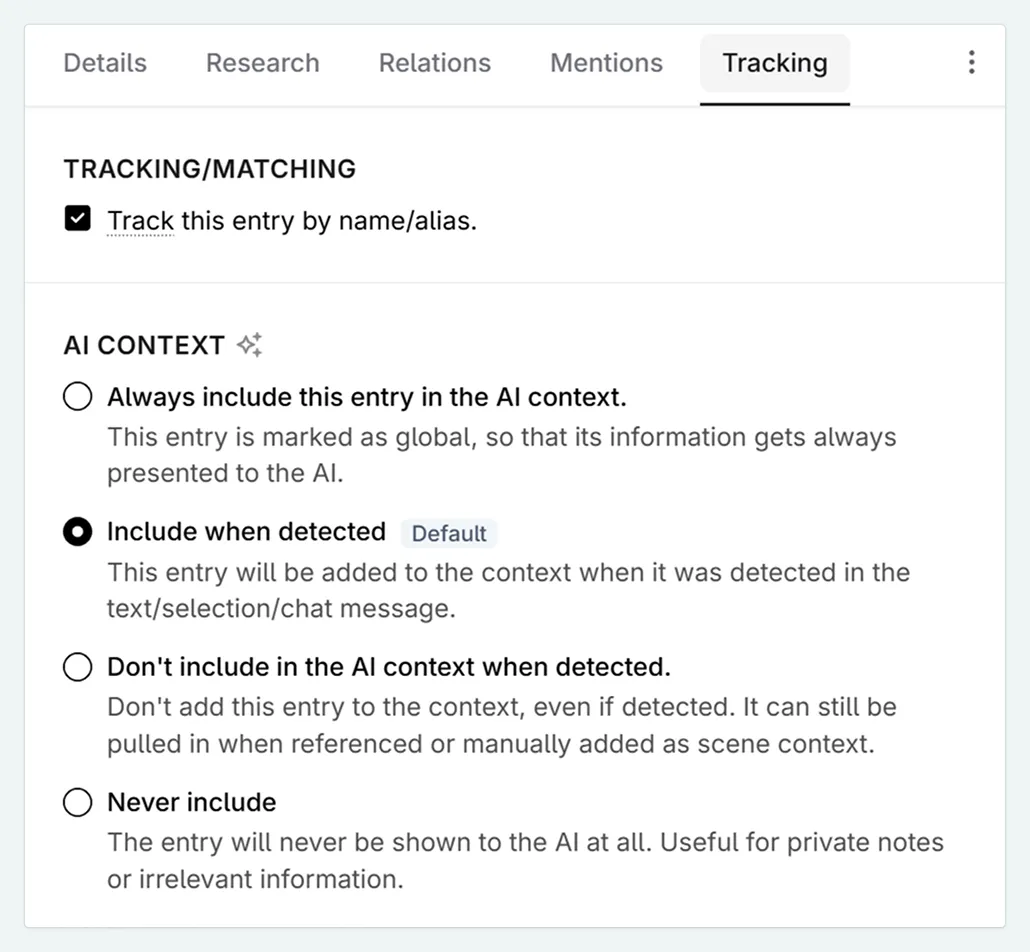Image resolution: width=1030 pixels, height=952 pixels.
Task: Select the Never include option
Action: (x=77, y=801)
